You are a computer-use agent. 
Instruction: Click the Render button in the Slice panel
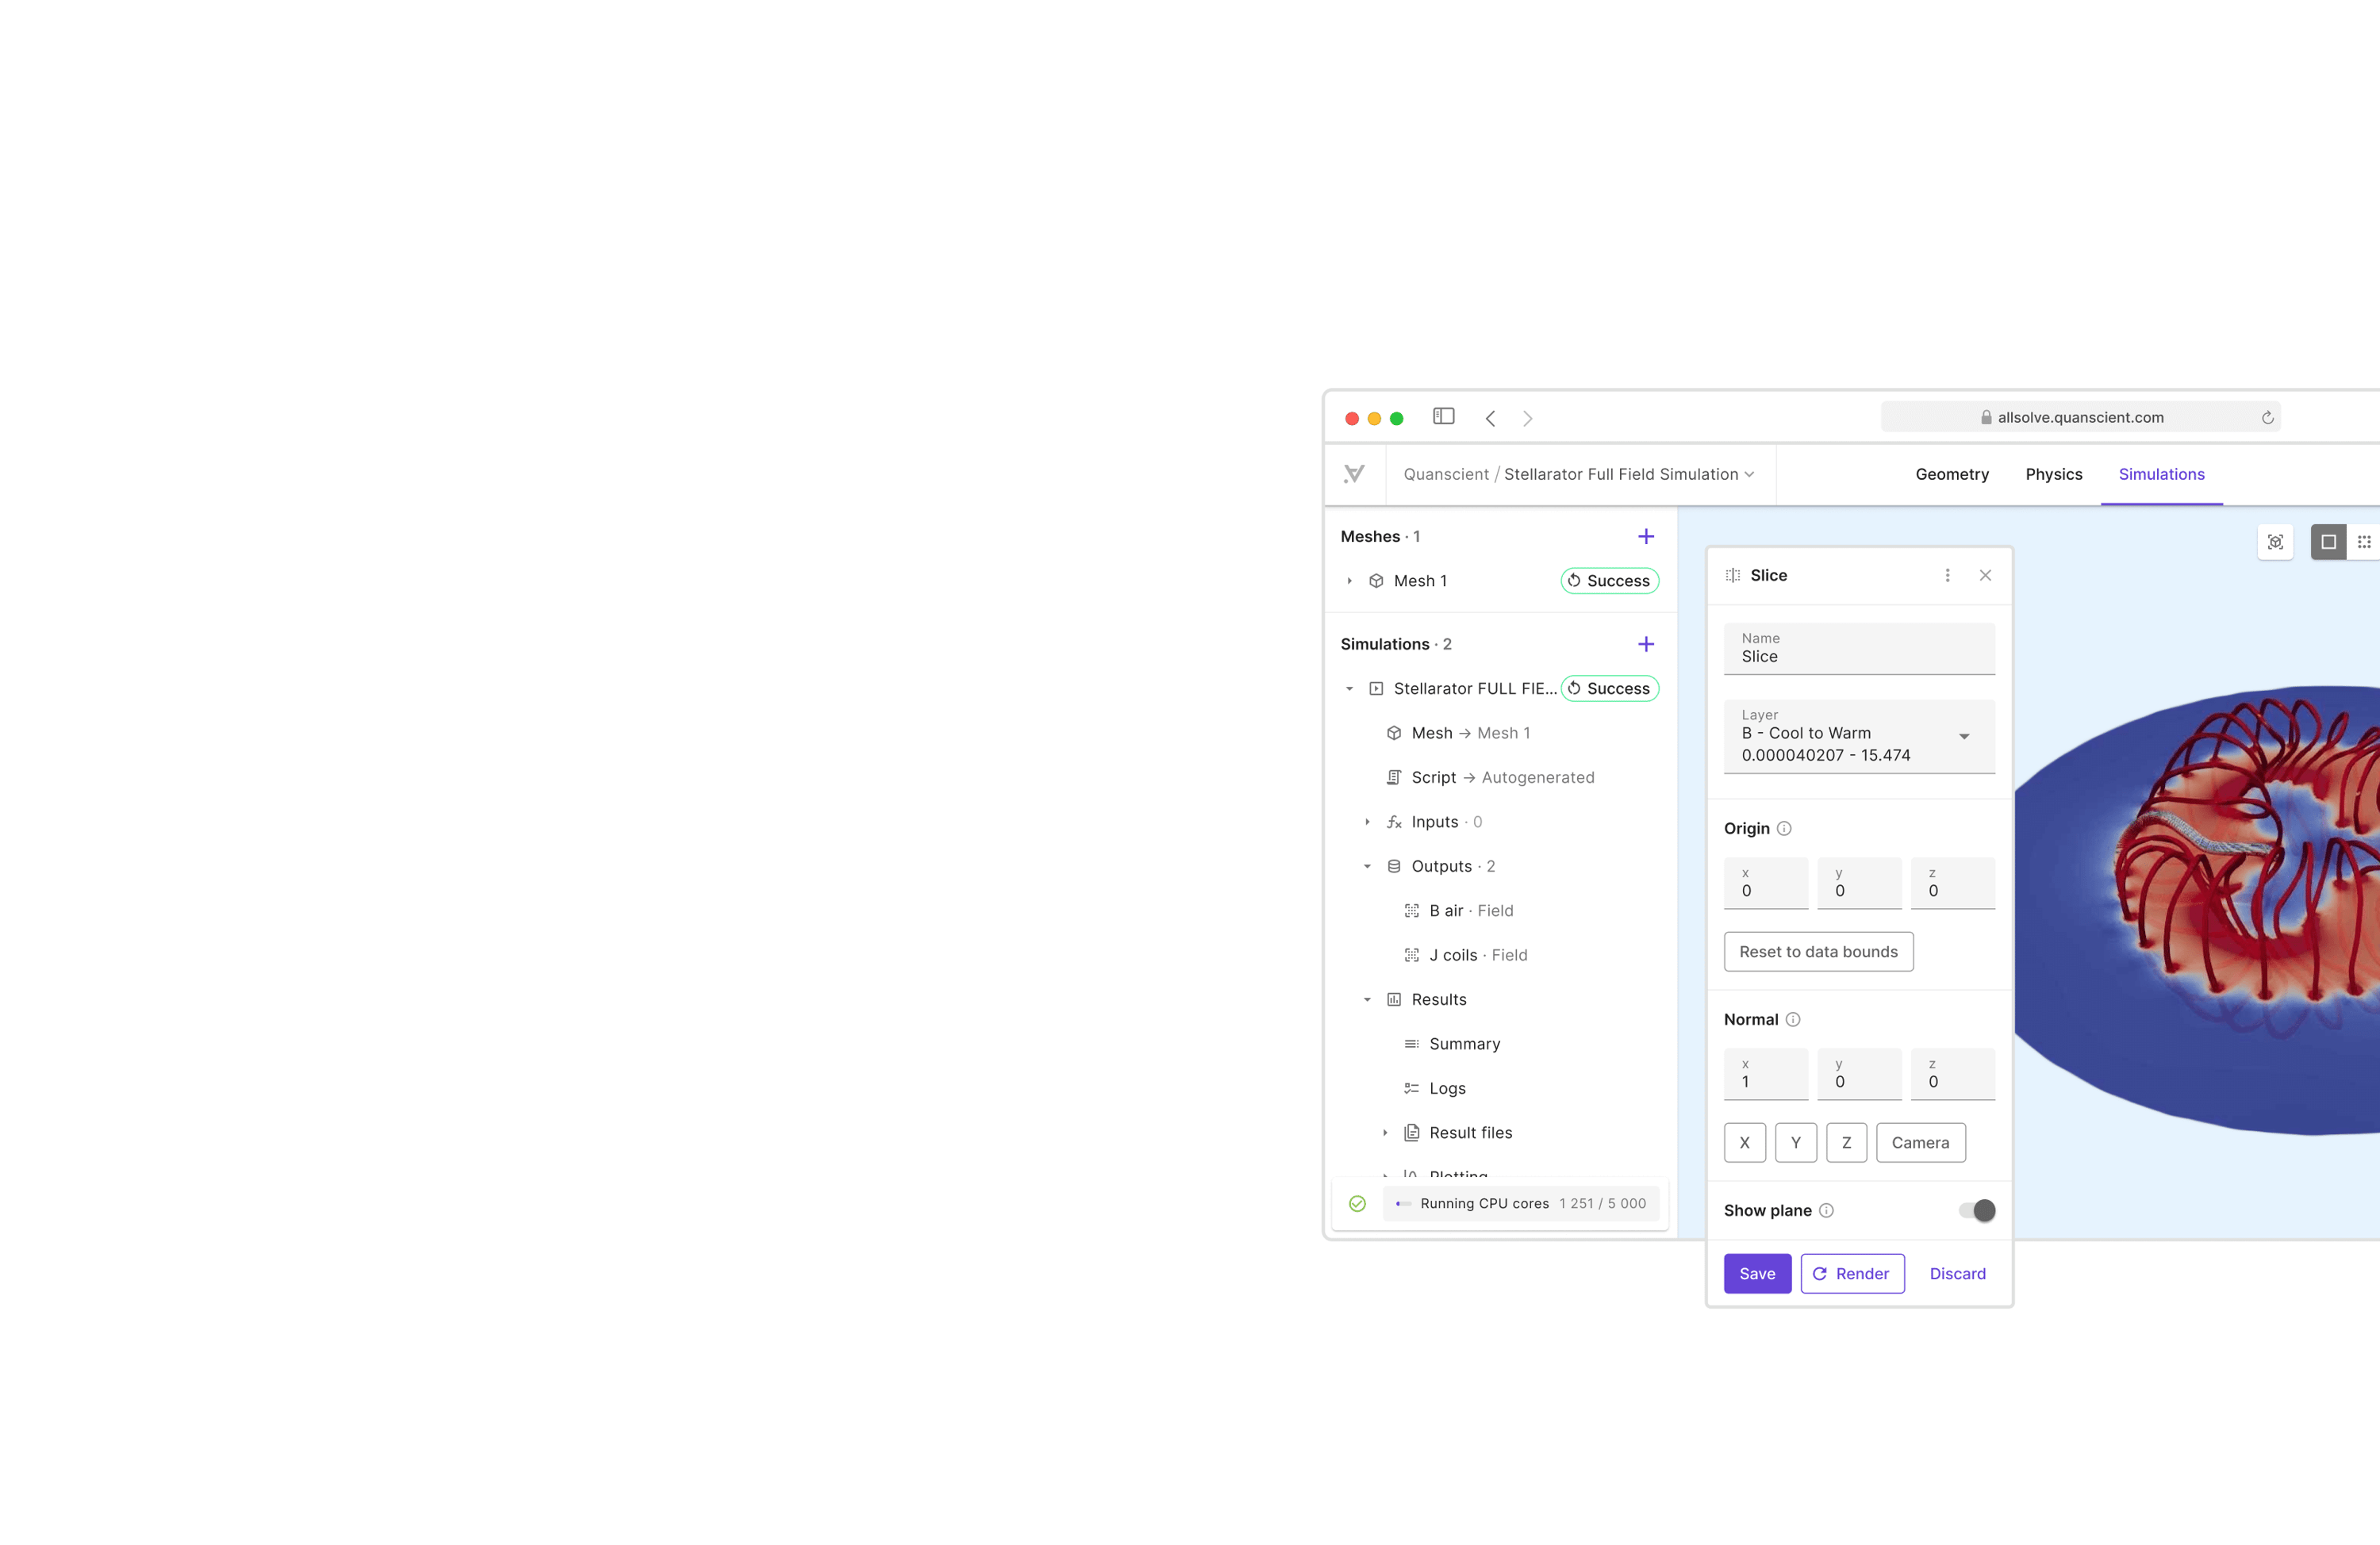click(x=1852, y=1273)
